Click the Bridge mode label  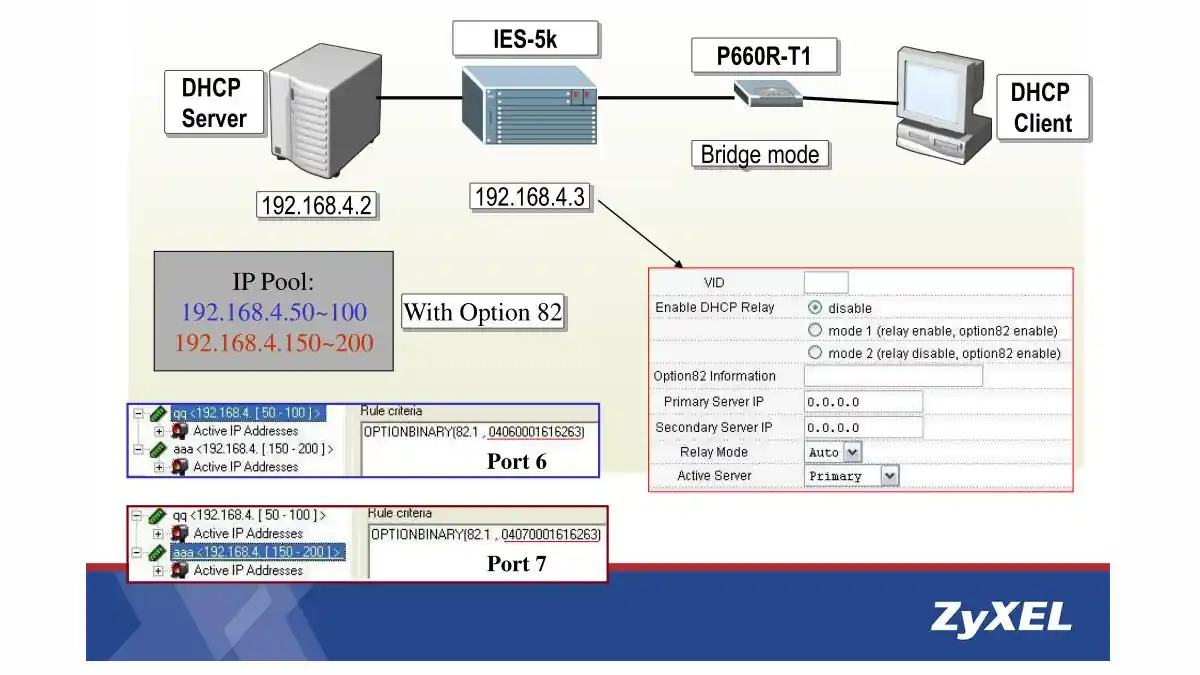(x=760, y=154)
